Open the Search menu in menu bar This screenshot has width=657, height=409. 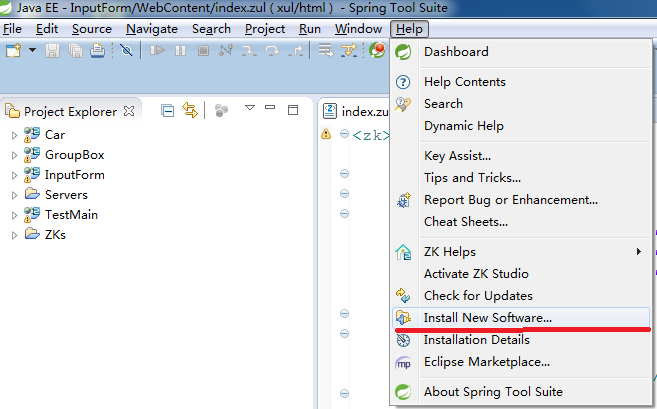[x=211, y=29]
